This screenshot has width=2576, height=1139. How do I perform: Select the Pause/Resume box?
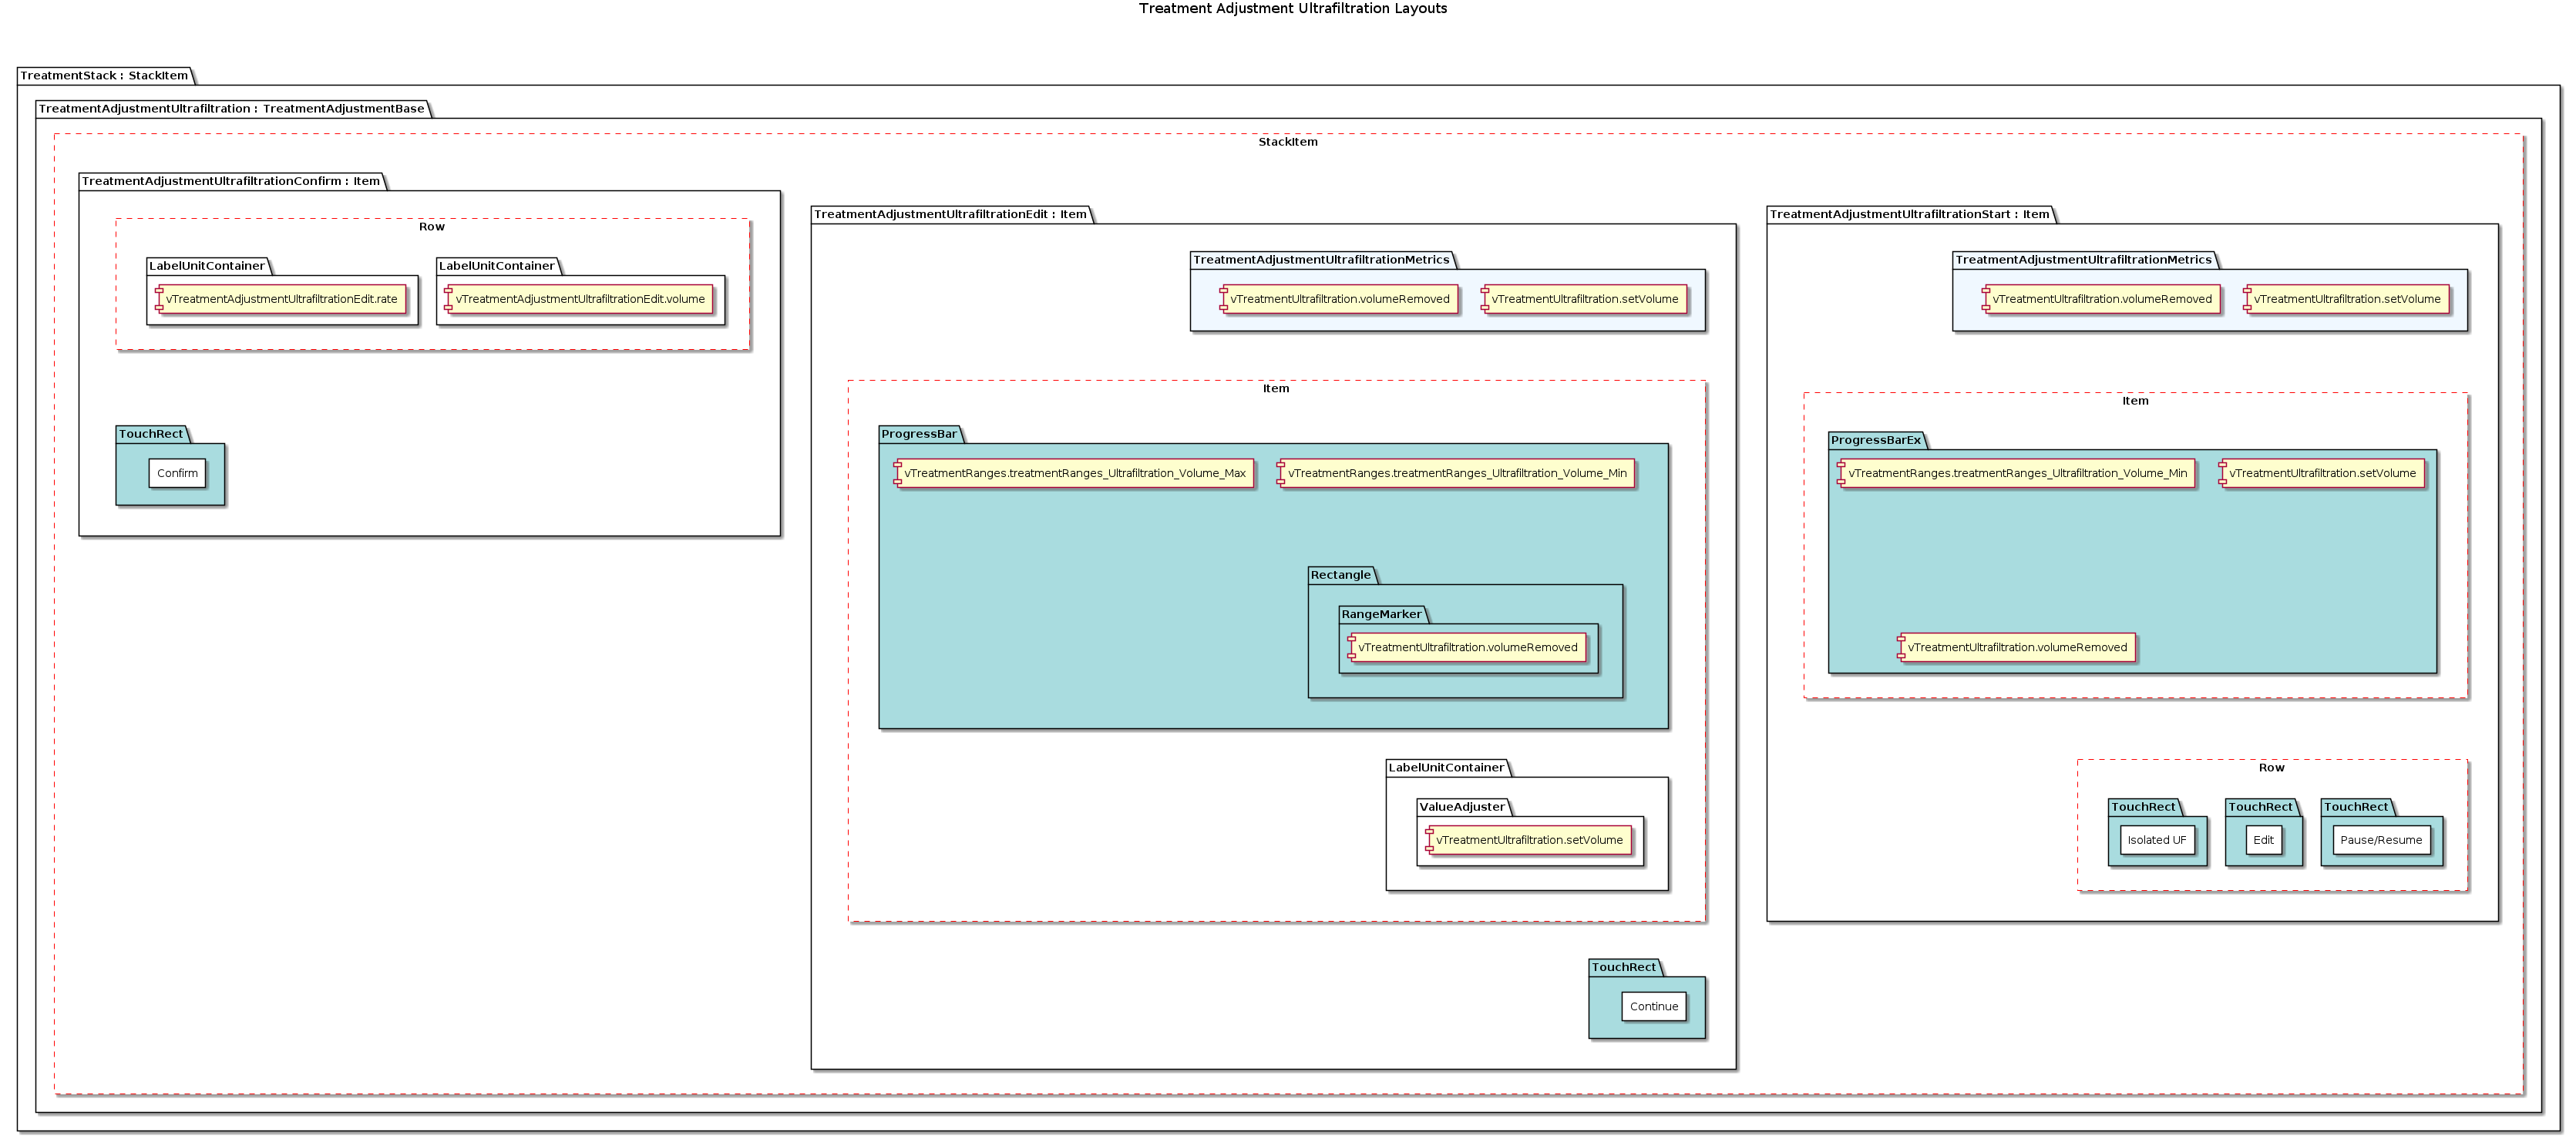coord(2380,840)
